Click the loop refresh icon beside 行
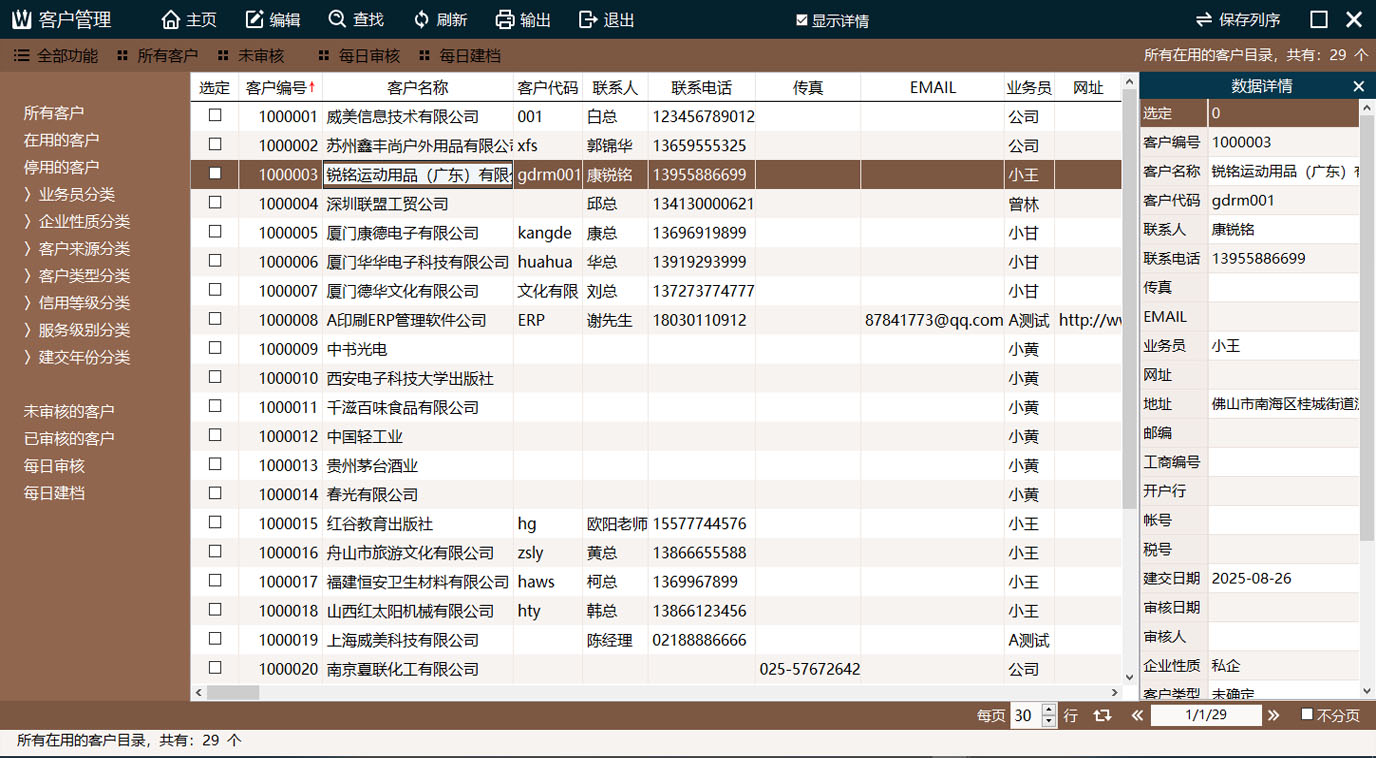The height and width of the screenshot is (758, 1376). 1102,716
